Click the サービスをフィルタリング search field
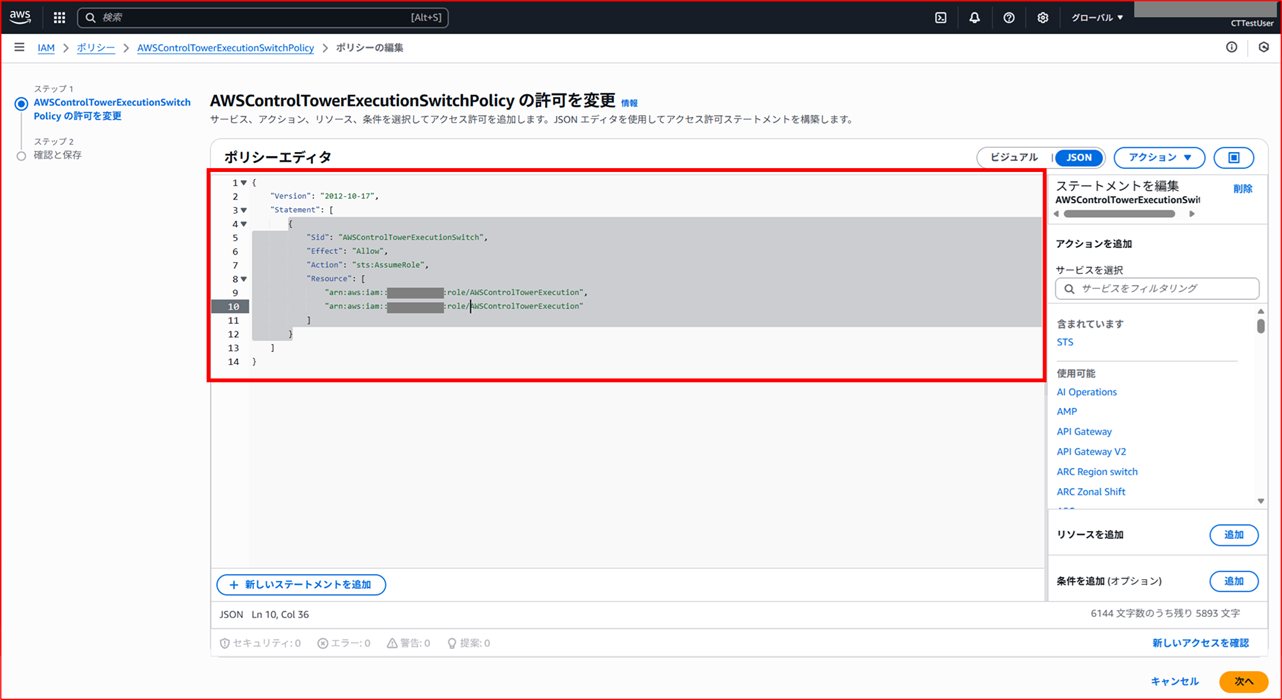 [1157, 288]
